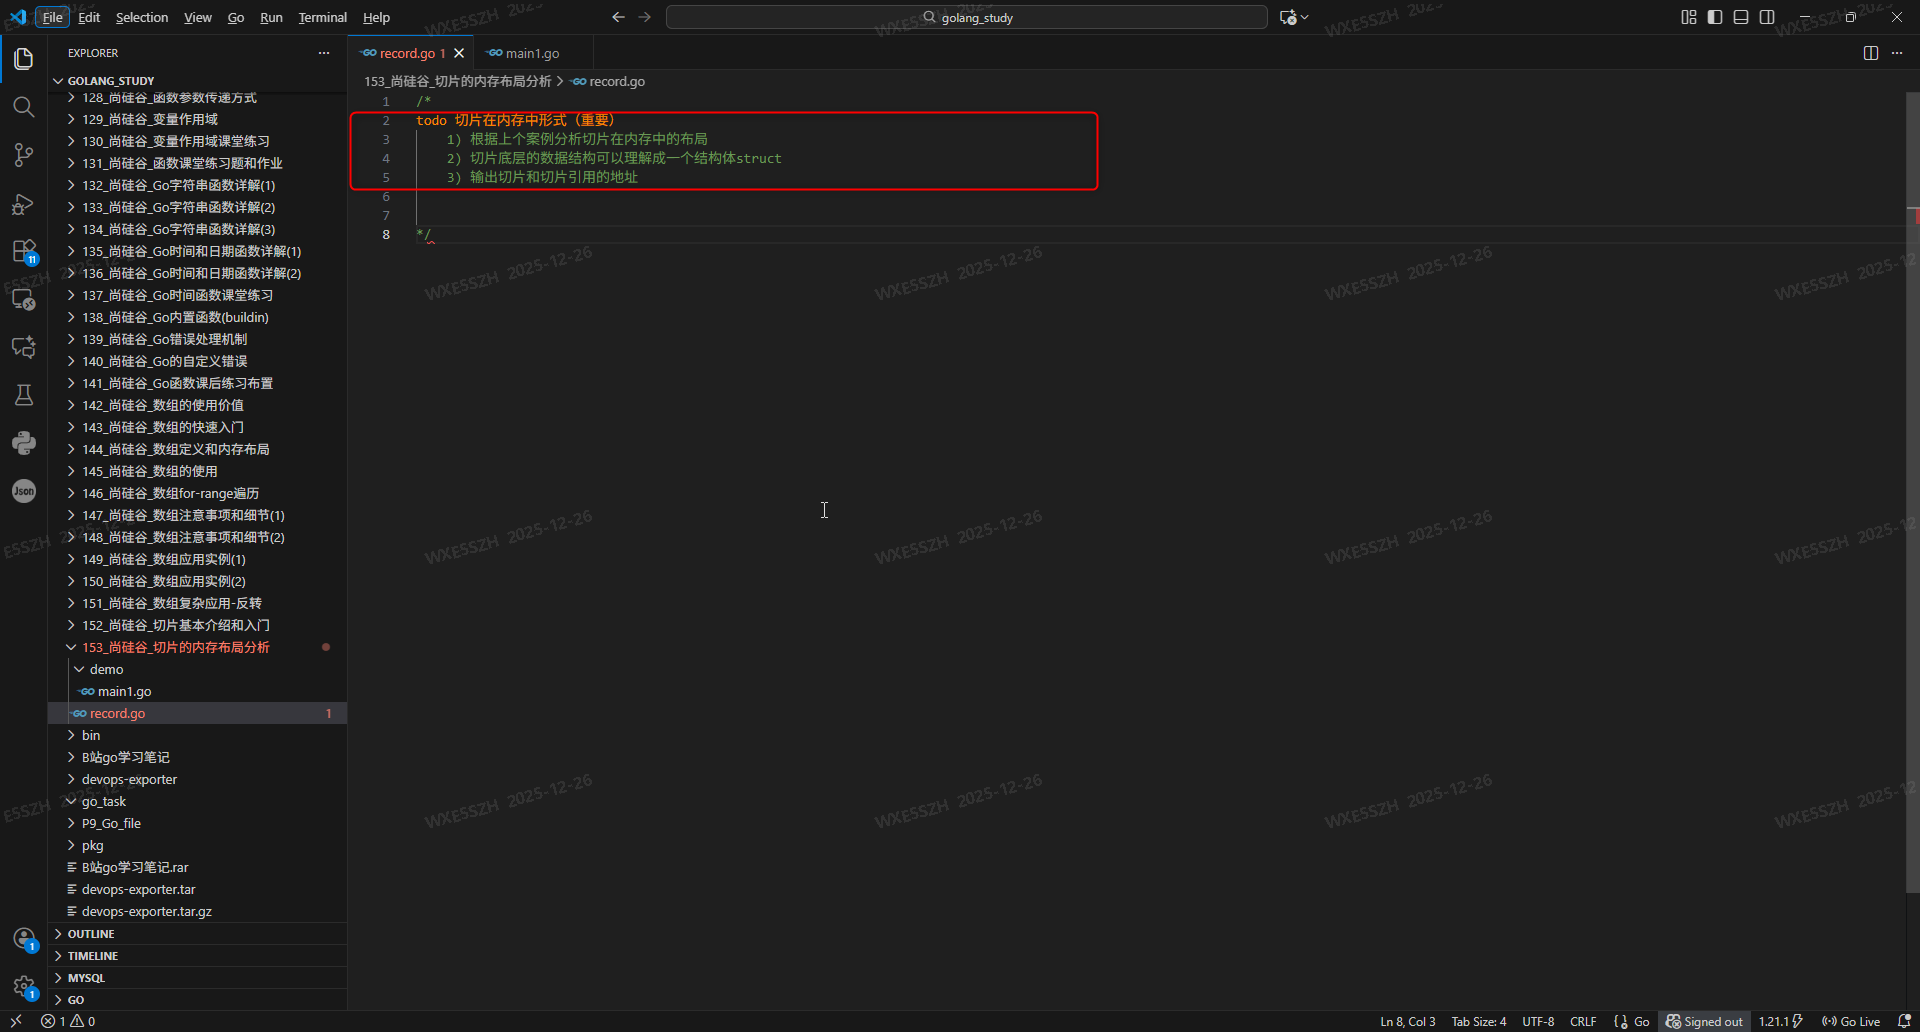
Task: Open the Help menu
Action: 376,17
